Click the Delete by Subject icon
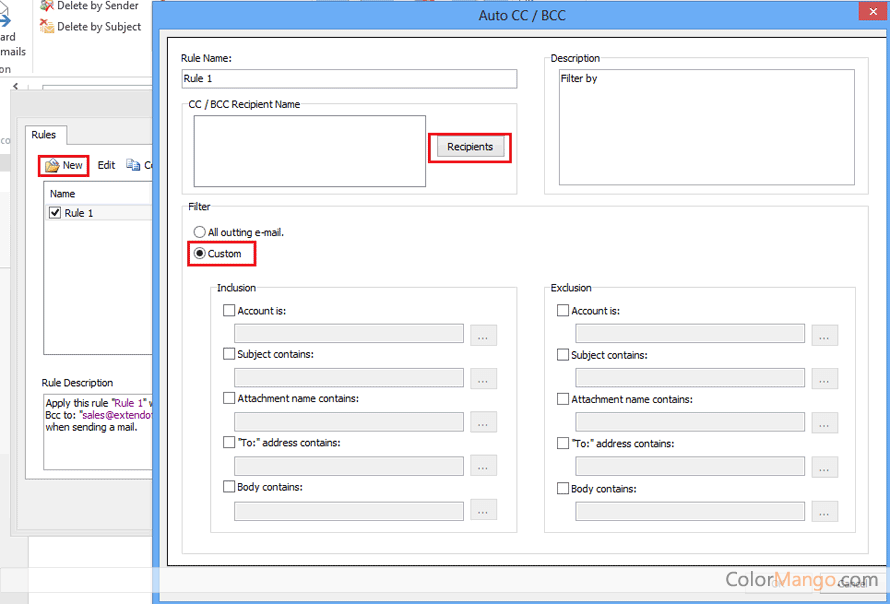Viewport: 890px width, 604px height. click(x=46, y=27)
